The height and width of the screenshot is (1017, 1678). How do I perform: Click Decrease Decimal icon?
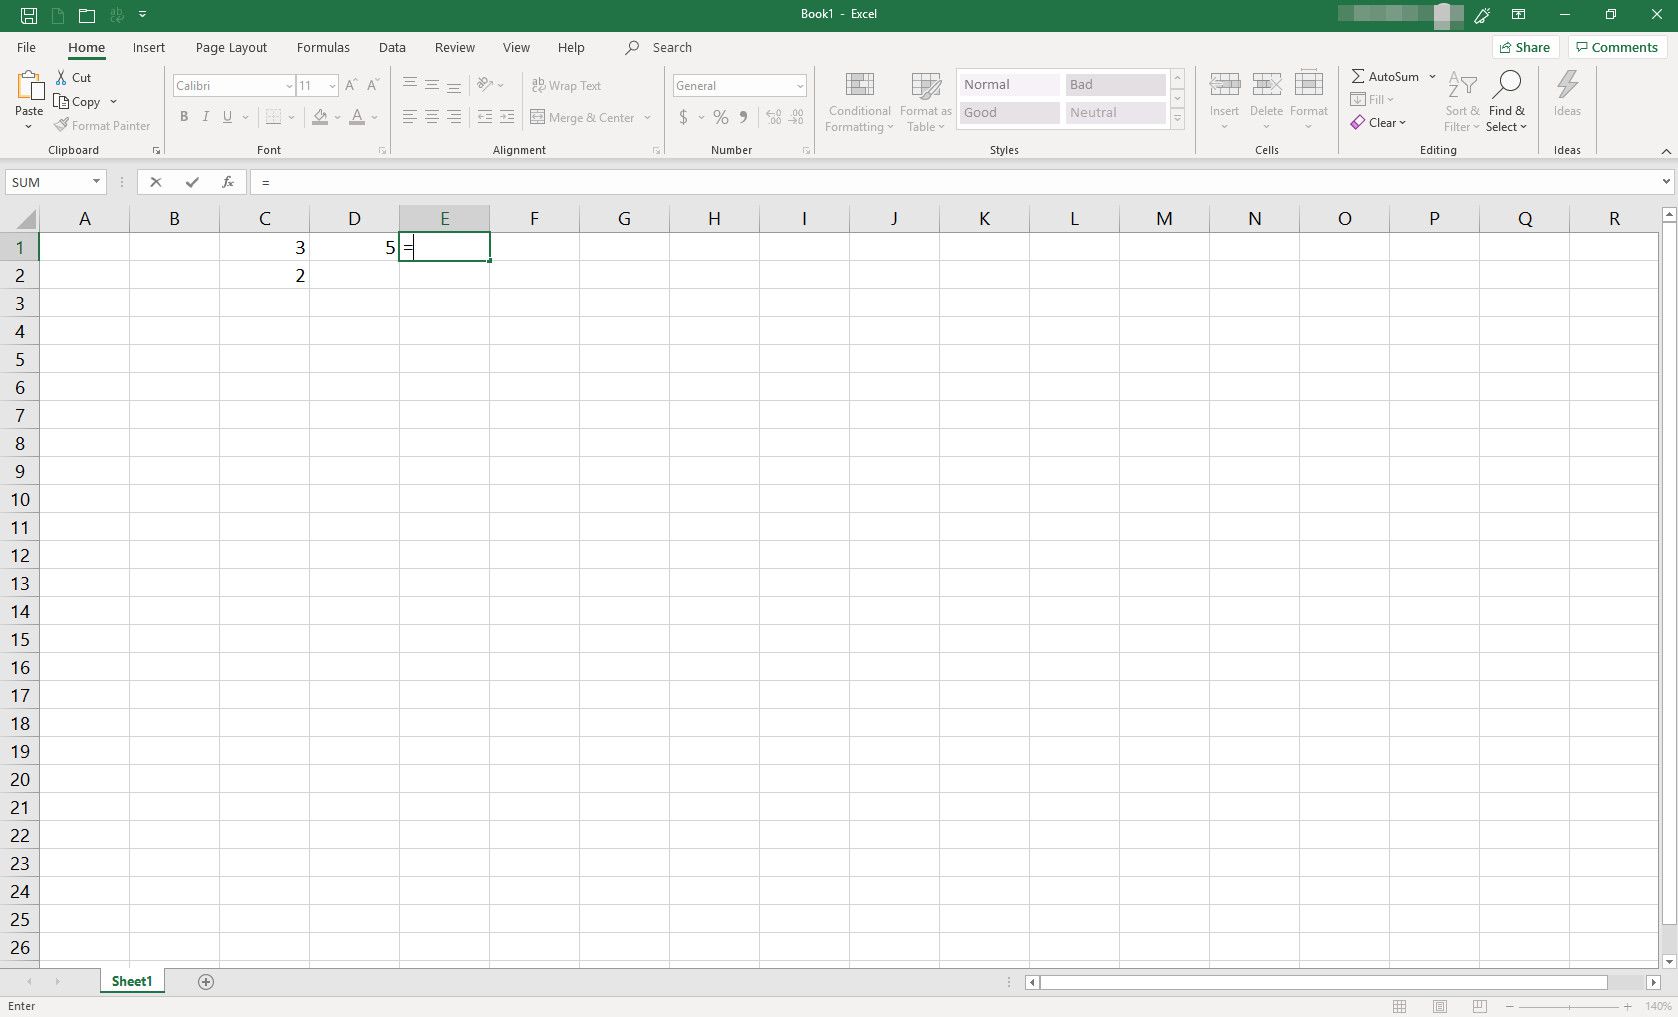[x=797, y=117]
